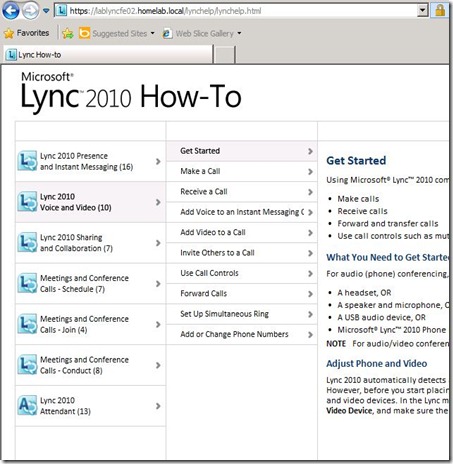
Task: Click the Conference Calls Conduct icon
Action: (27, 365)
